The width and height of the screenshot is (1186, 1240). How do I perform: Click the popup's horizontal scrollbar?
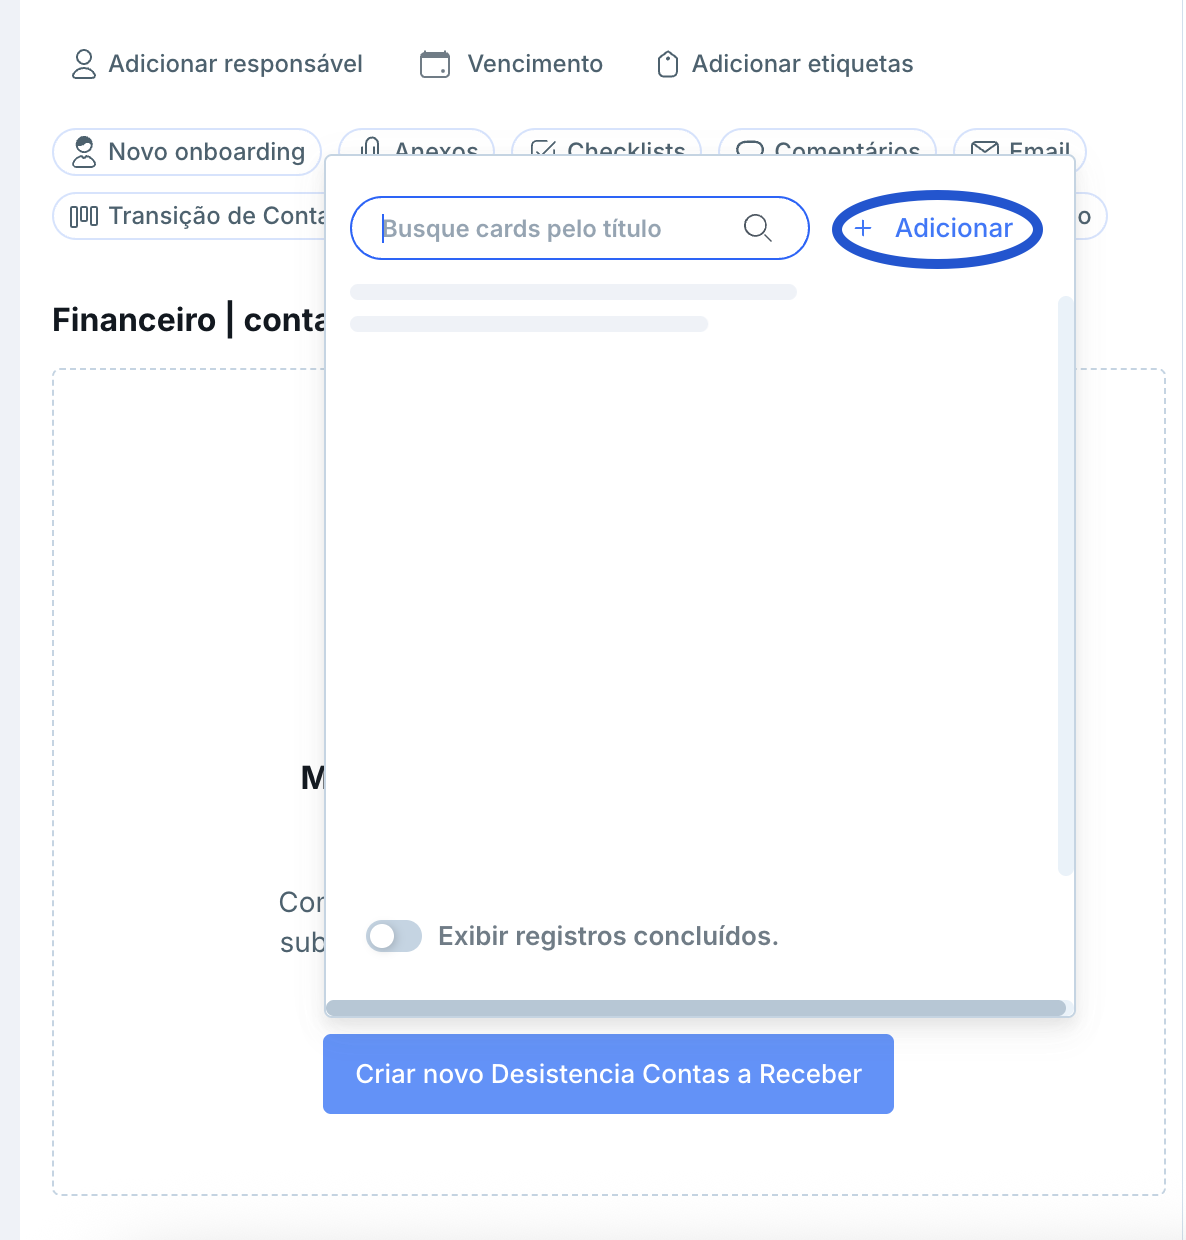696,1008
